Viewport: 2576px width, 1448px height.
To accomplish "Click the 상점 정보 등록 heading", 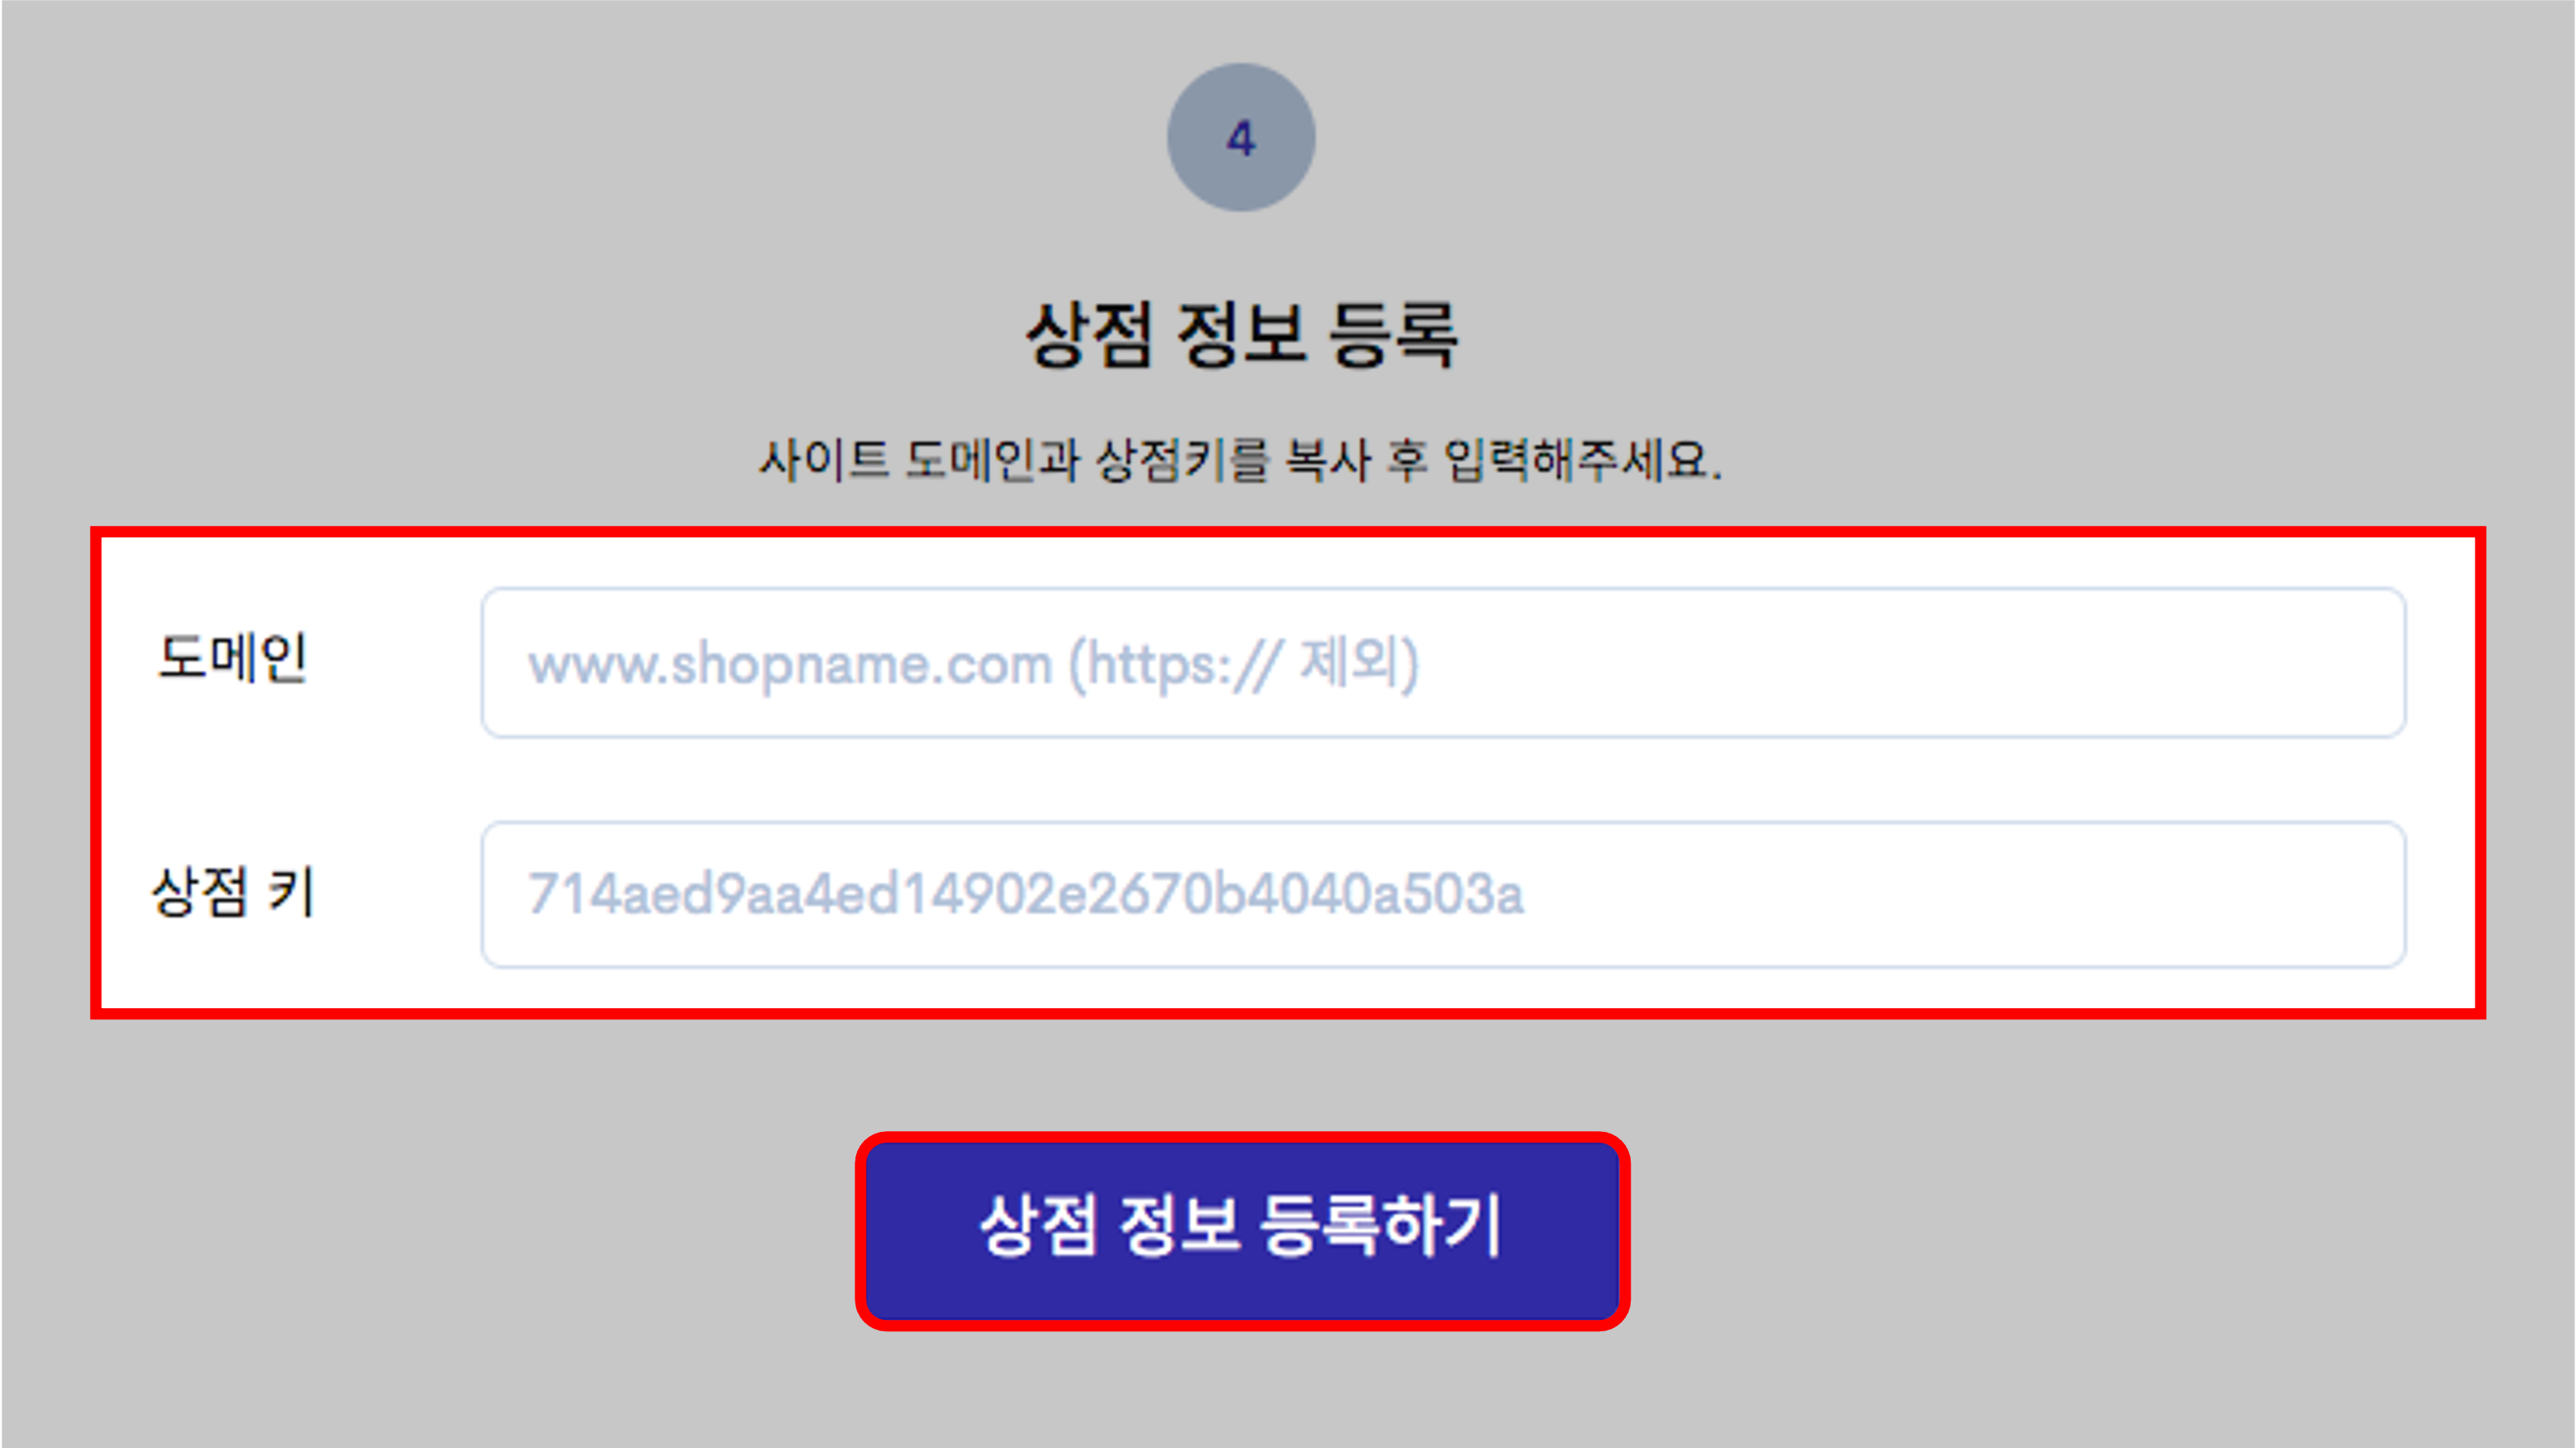I will click(x=1241, y=334).
